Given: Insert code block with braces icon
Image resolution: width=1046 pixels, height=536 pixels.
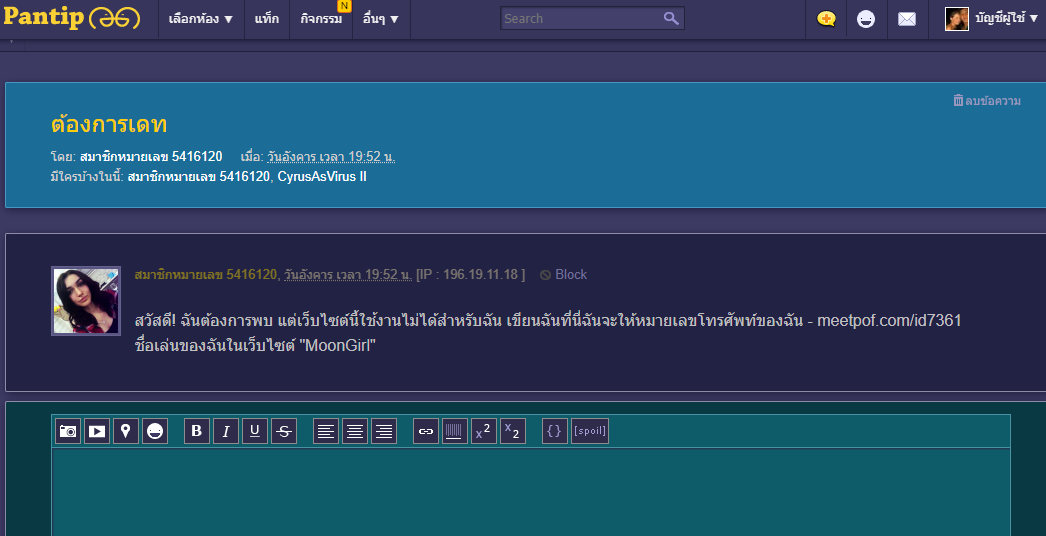Looking at the screenshot, I should (554, 431).
